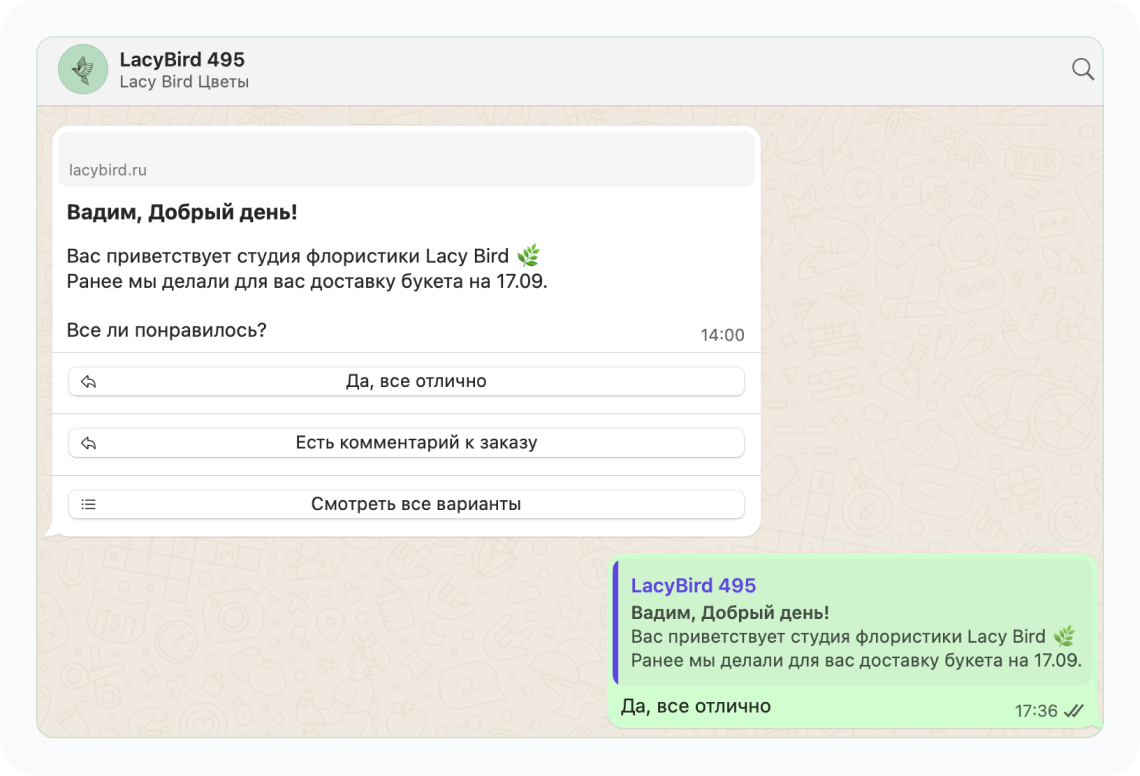The height and width of the screenshot is (776, 1140).
Task: Click the 17:36 sent message timestamp
Action: click(1036, 711)
